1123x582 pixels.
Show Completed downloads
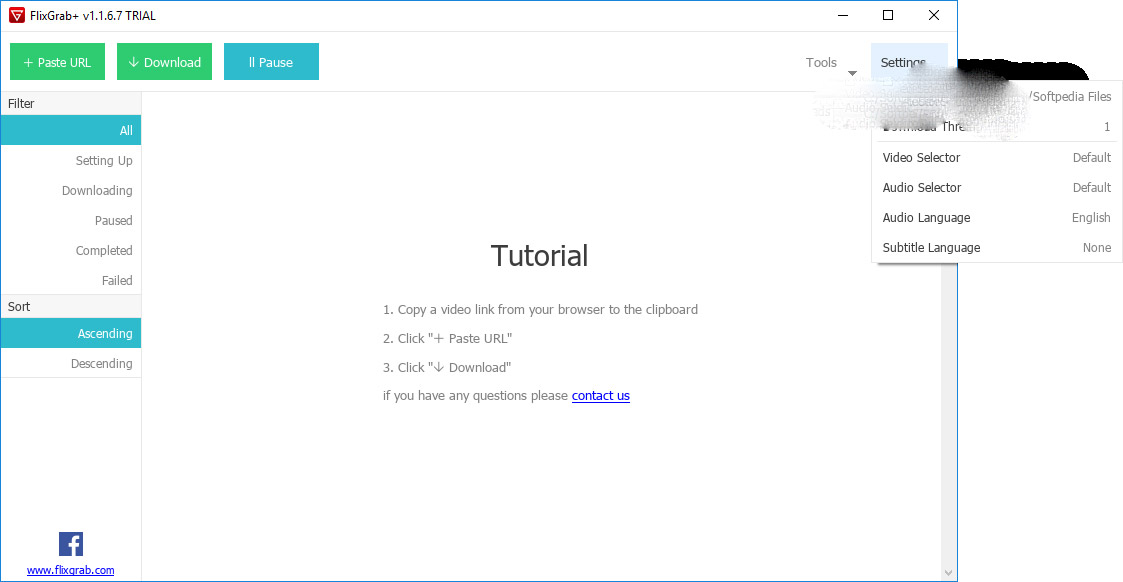pos(71,251)
